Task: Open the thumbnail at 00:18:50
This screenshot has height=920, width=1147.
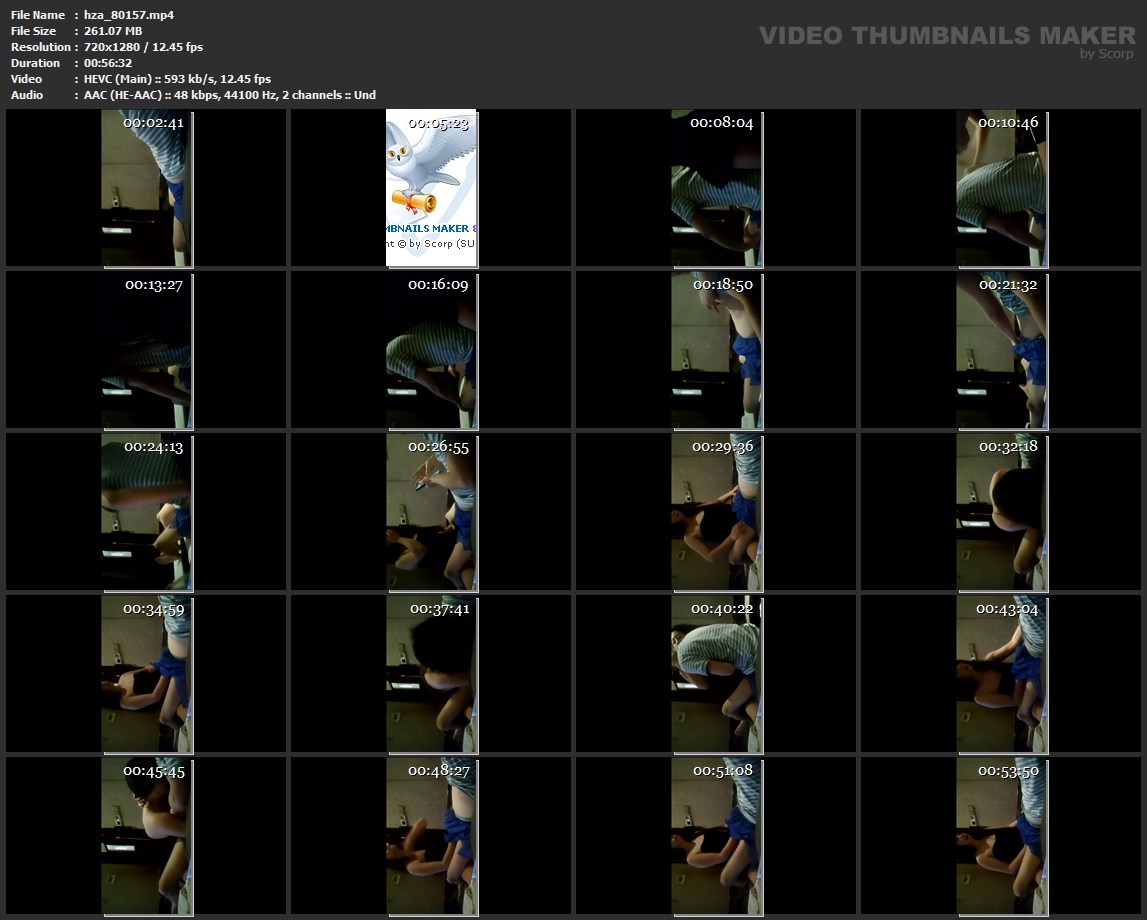Action: (716, 350)
